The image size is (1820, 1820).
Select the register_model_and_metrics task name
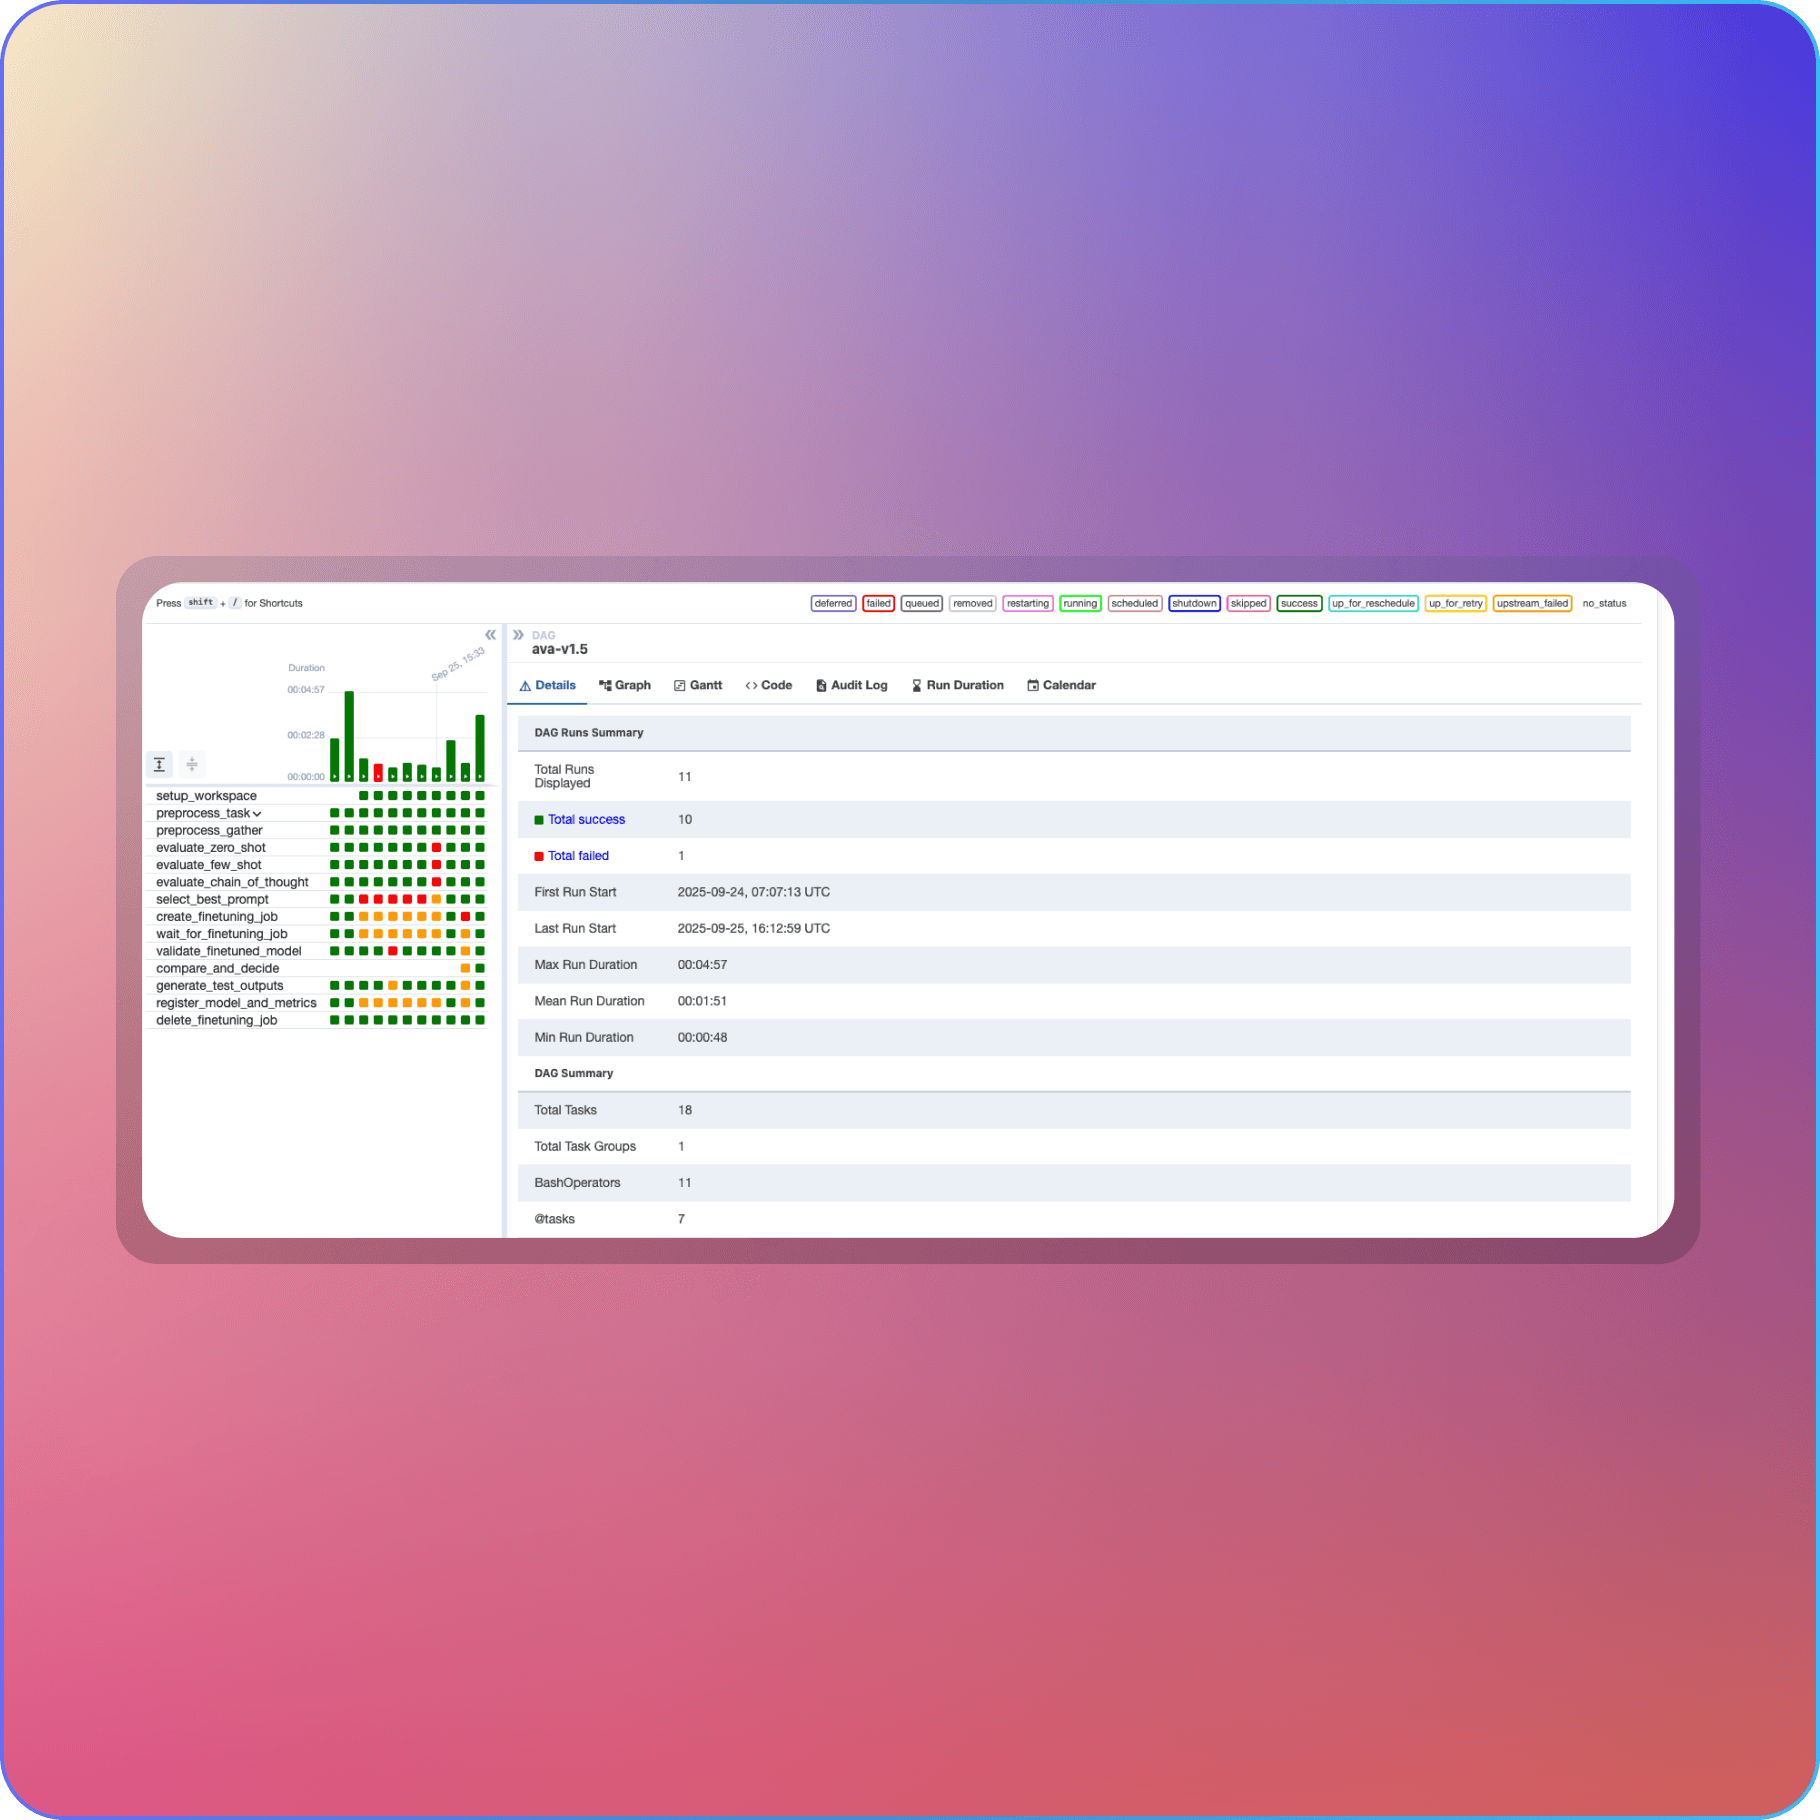236,1003
